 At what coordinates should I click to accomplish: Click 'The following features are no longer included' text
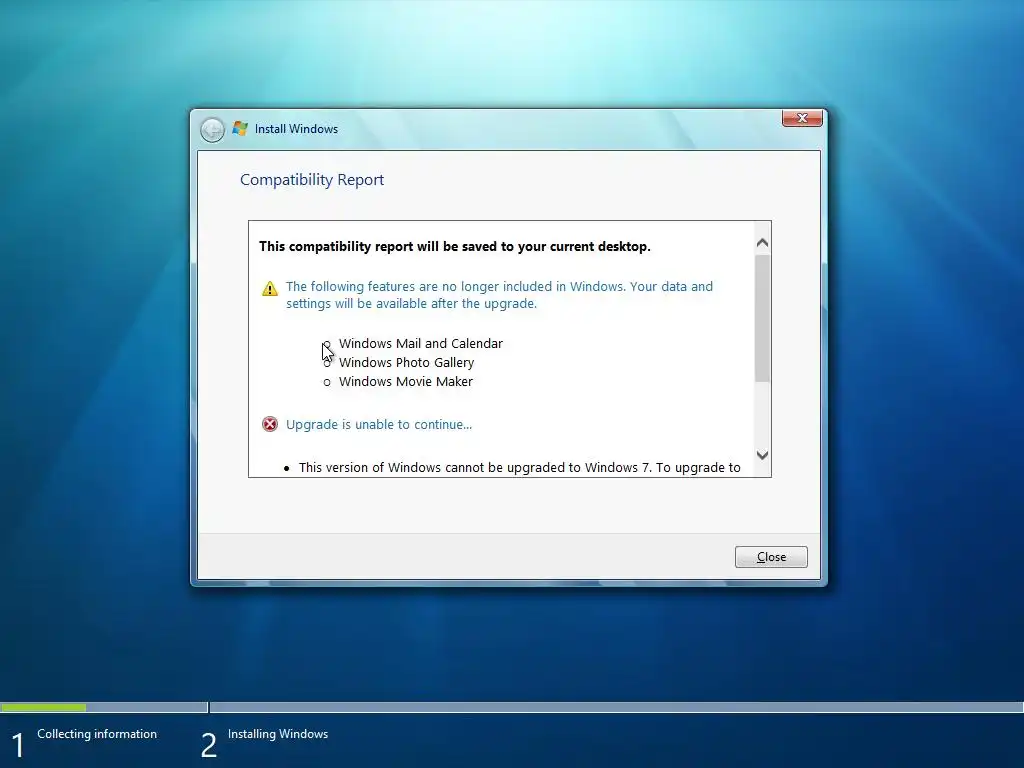499,295
